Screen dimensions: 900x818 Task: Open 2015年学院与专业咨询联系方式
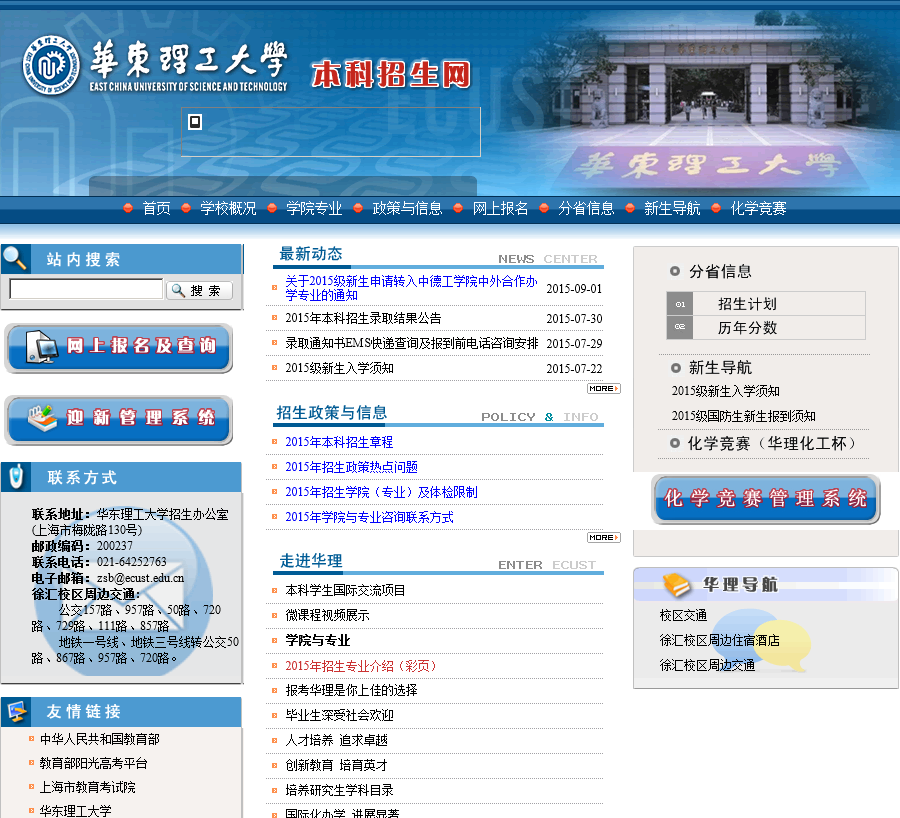pos(369,517)
